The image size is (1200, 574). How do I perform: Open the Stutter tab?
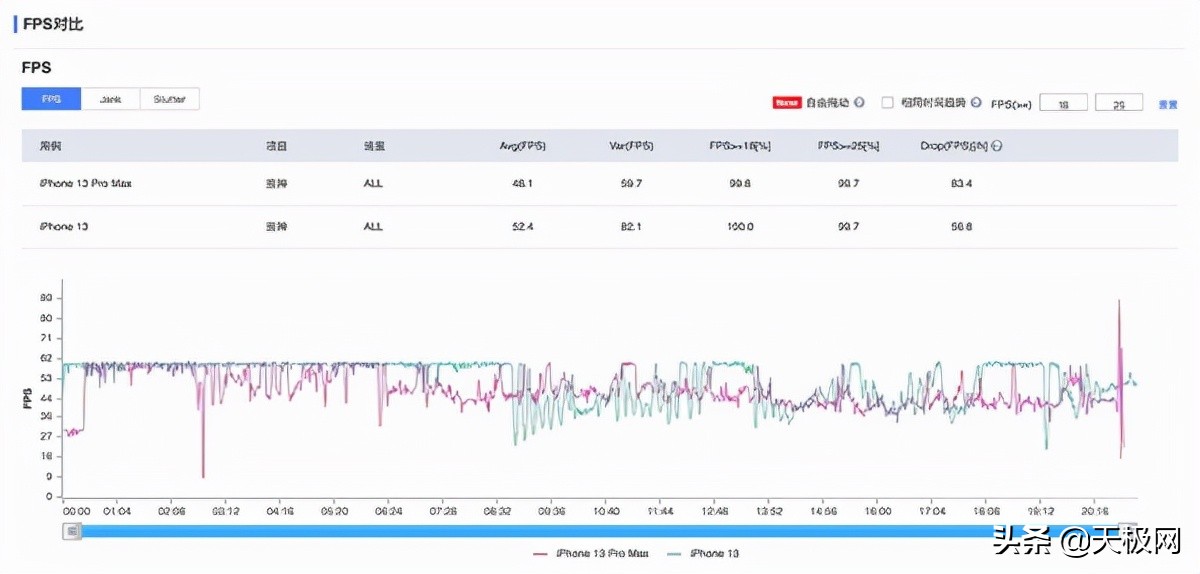(x=170, y=99)
